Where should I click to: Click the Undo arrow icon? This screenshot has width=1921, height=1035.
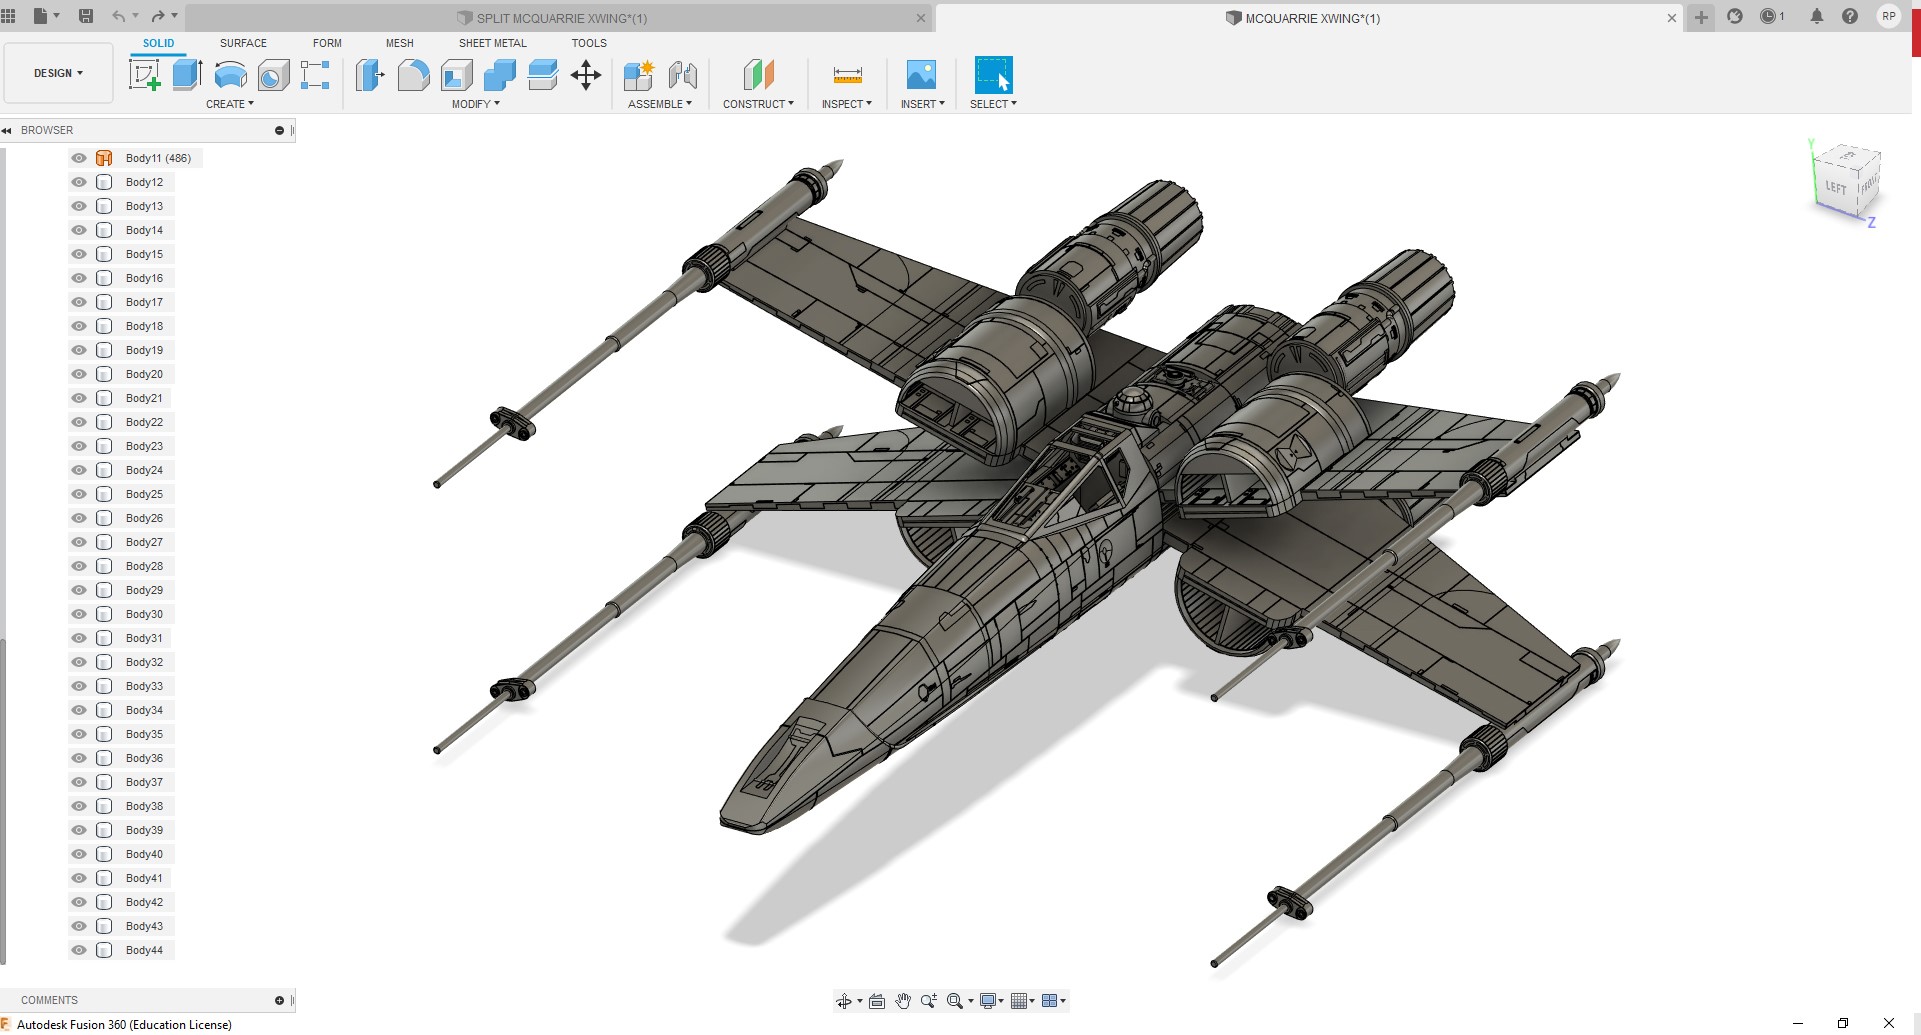[119, 16]
